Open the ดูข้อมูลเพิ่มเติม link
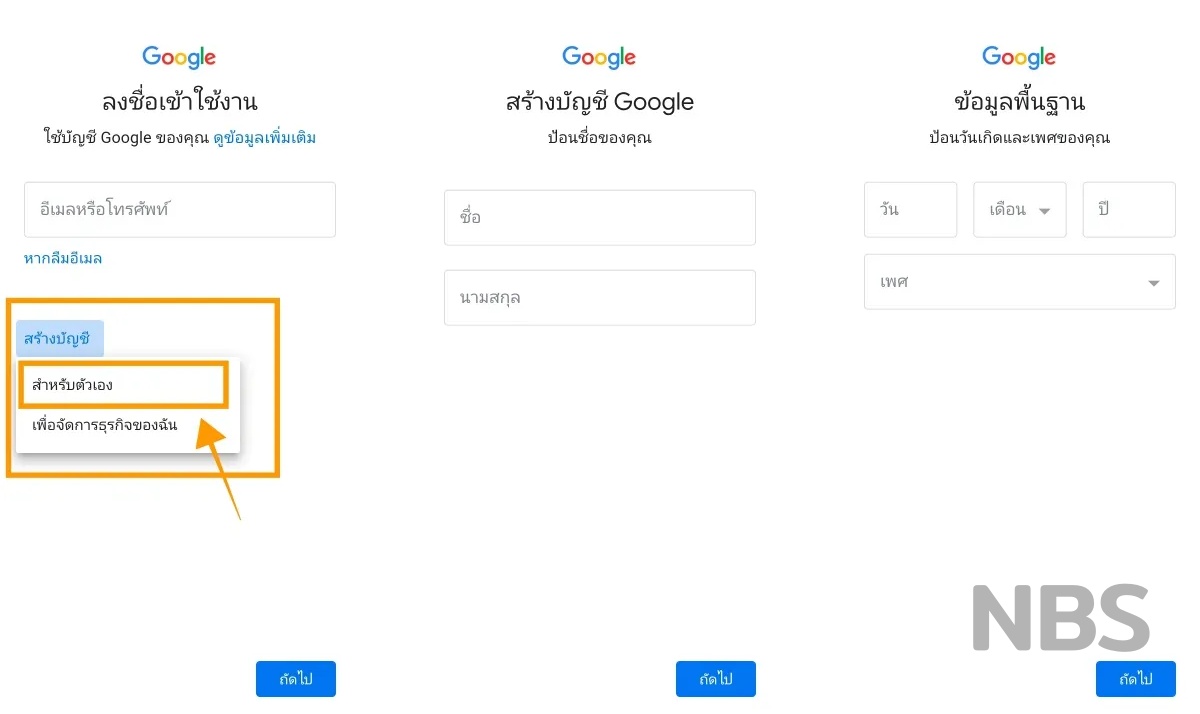 pos(264,138)
